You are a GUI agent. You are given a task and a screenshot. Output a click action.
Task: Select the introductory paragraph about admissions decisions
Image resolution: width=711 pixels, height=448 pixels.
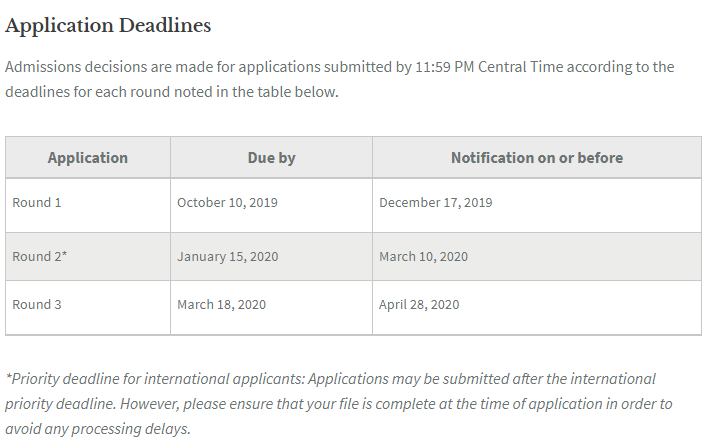(x=340, y=79)
